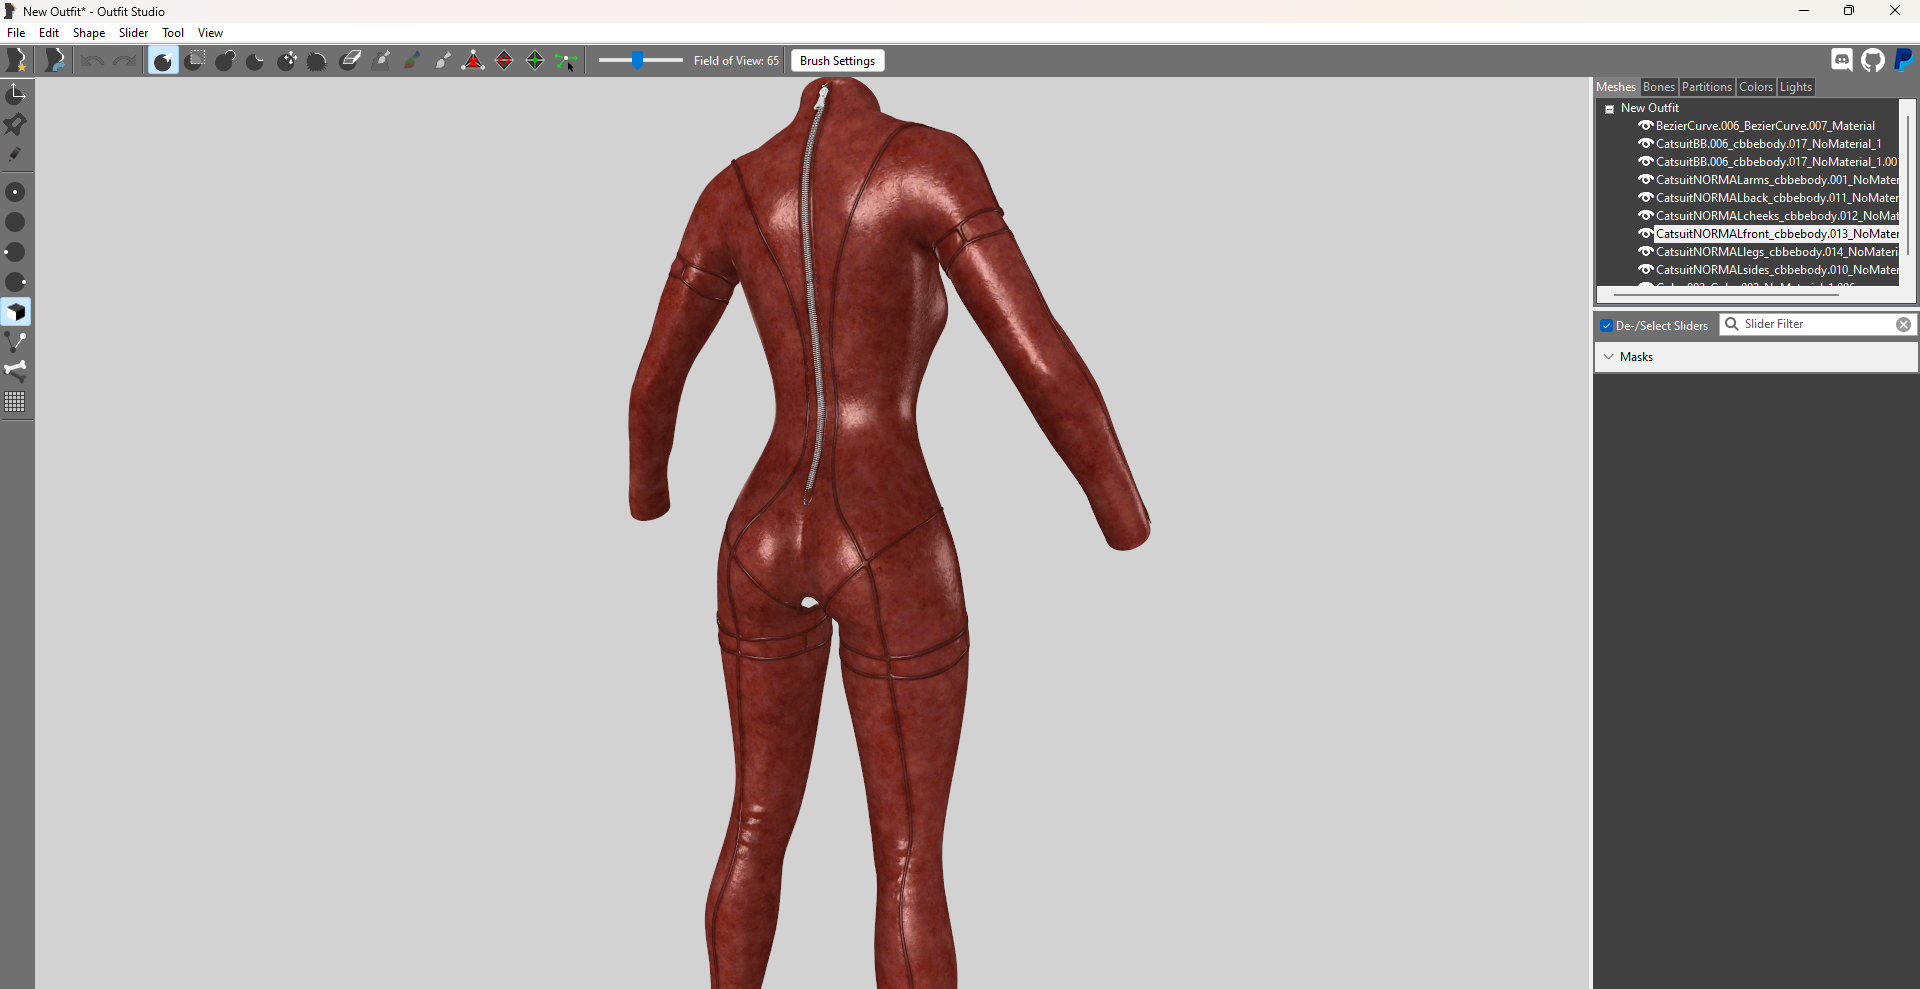
Task: Select the Mask brush with dashed square
Action: coord(195,61)
